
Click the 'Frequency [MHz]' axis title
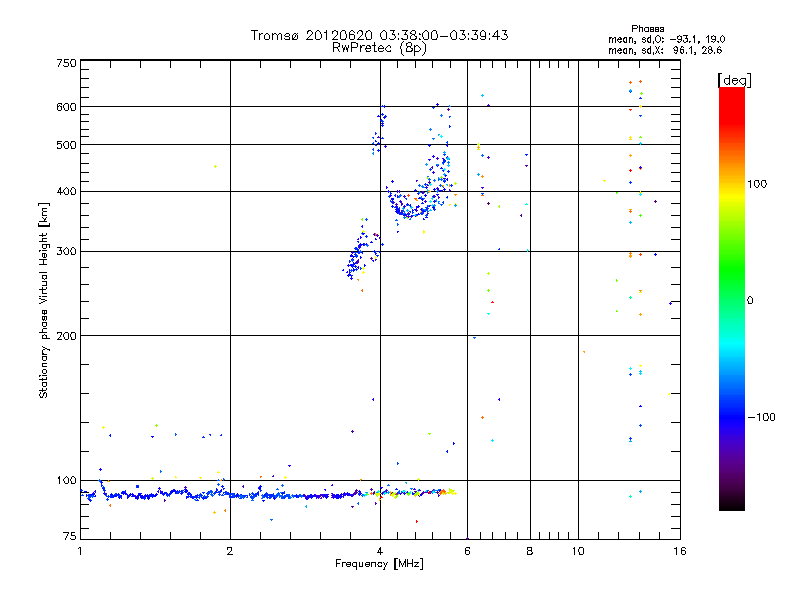379,564
